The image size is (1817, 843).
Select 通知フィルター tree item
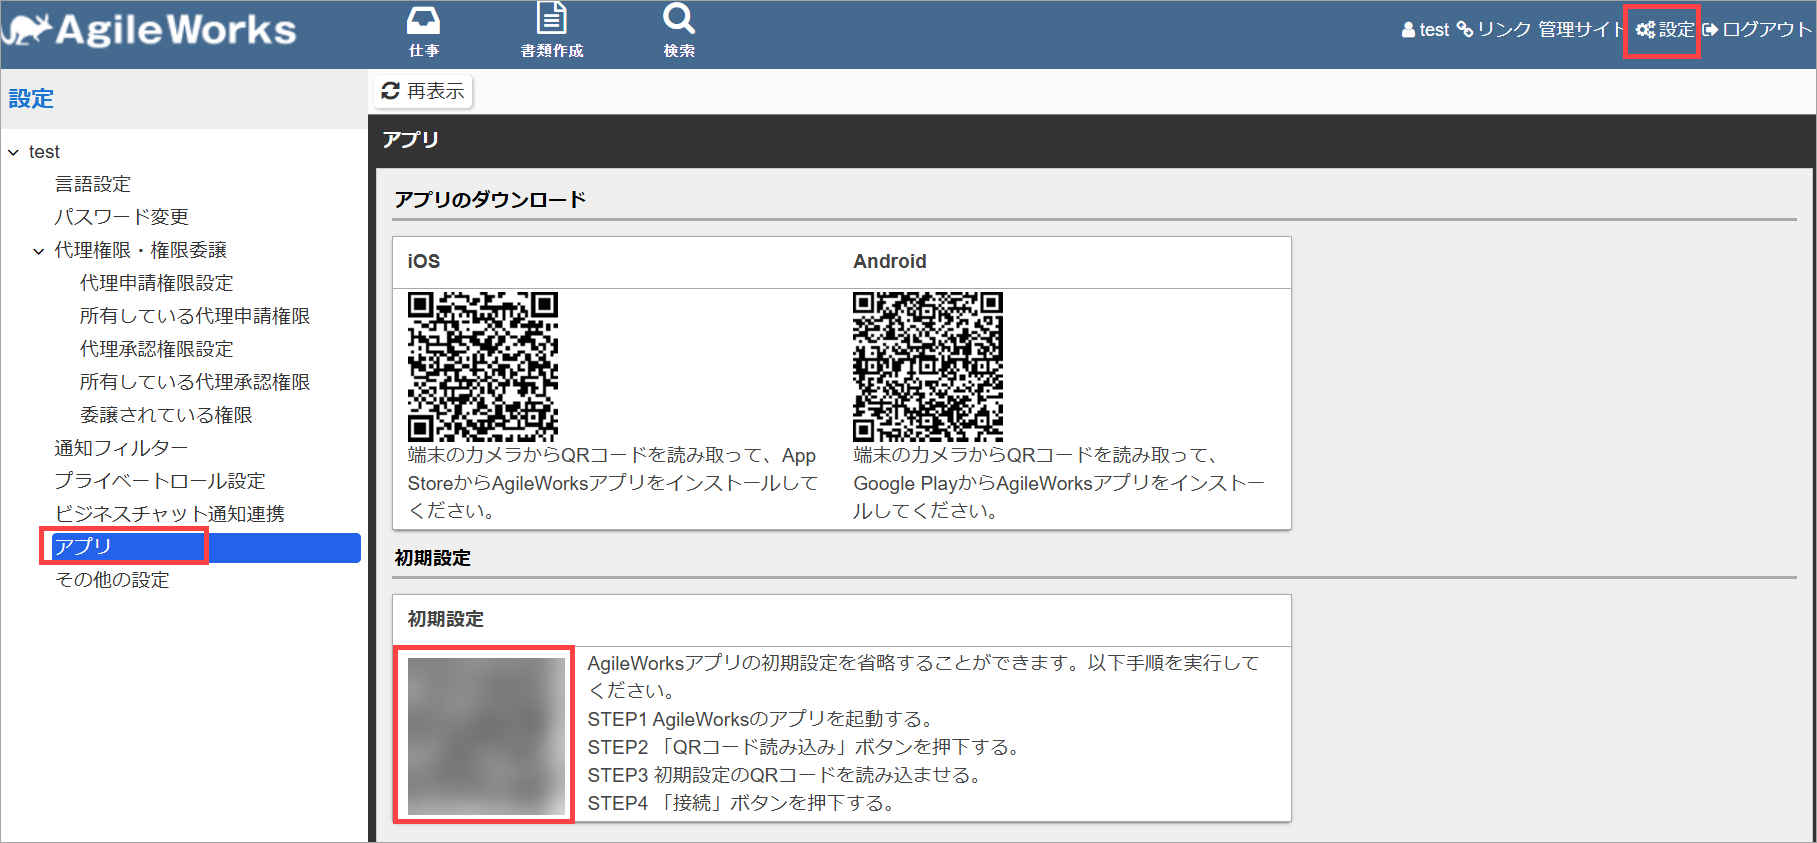pos(121,448)
